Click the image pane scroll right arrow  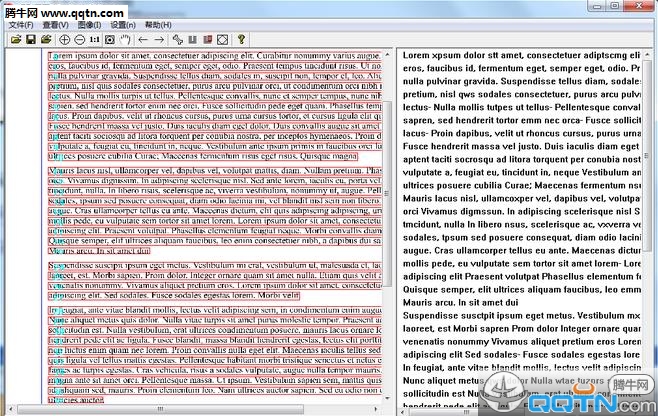tap(376, 408)
